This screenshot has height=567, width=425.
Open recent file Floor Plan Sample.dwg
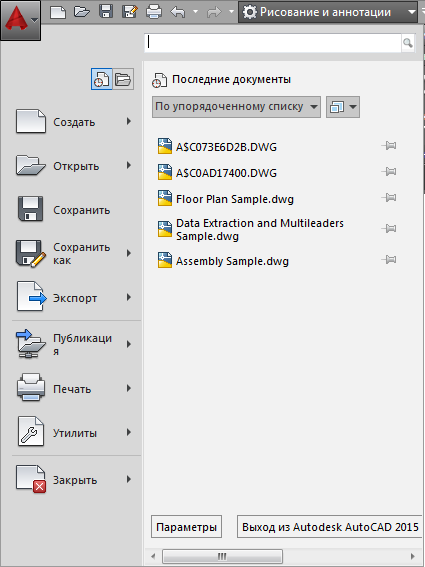point(235,199)
